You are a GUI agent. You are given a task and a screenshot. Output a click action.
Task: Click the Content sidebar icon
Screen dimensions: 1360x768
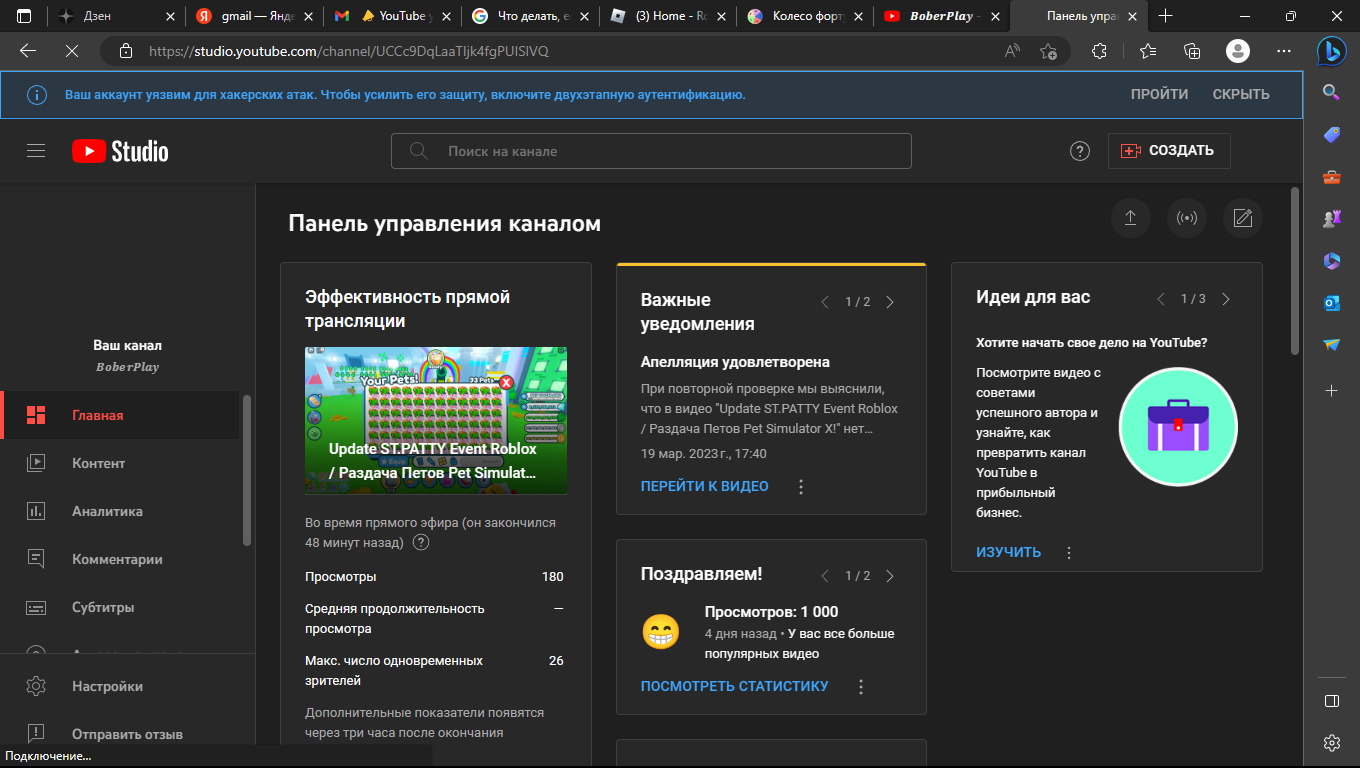click(x=36, y=463)
